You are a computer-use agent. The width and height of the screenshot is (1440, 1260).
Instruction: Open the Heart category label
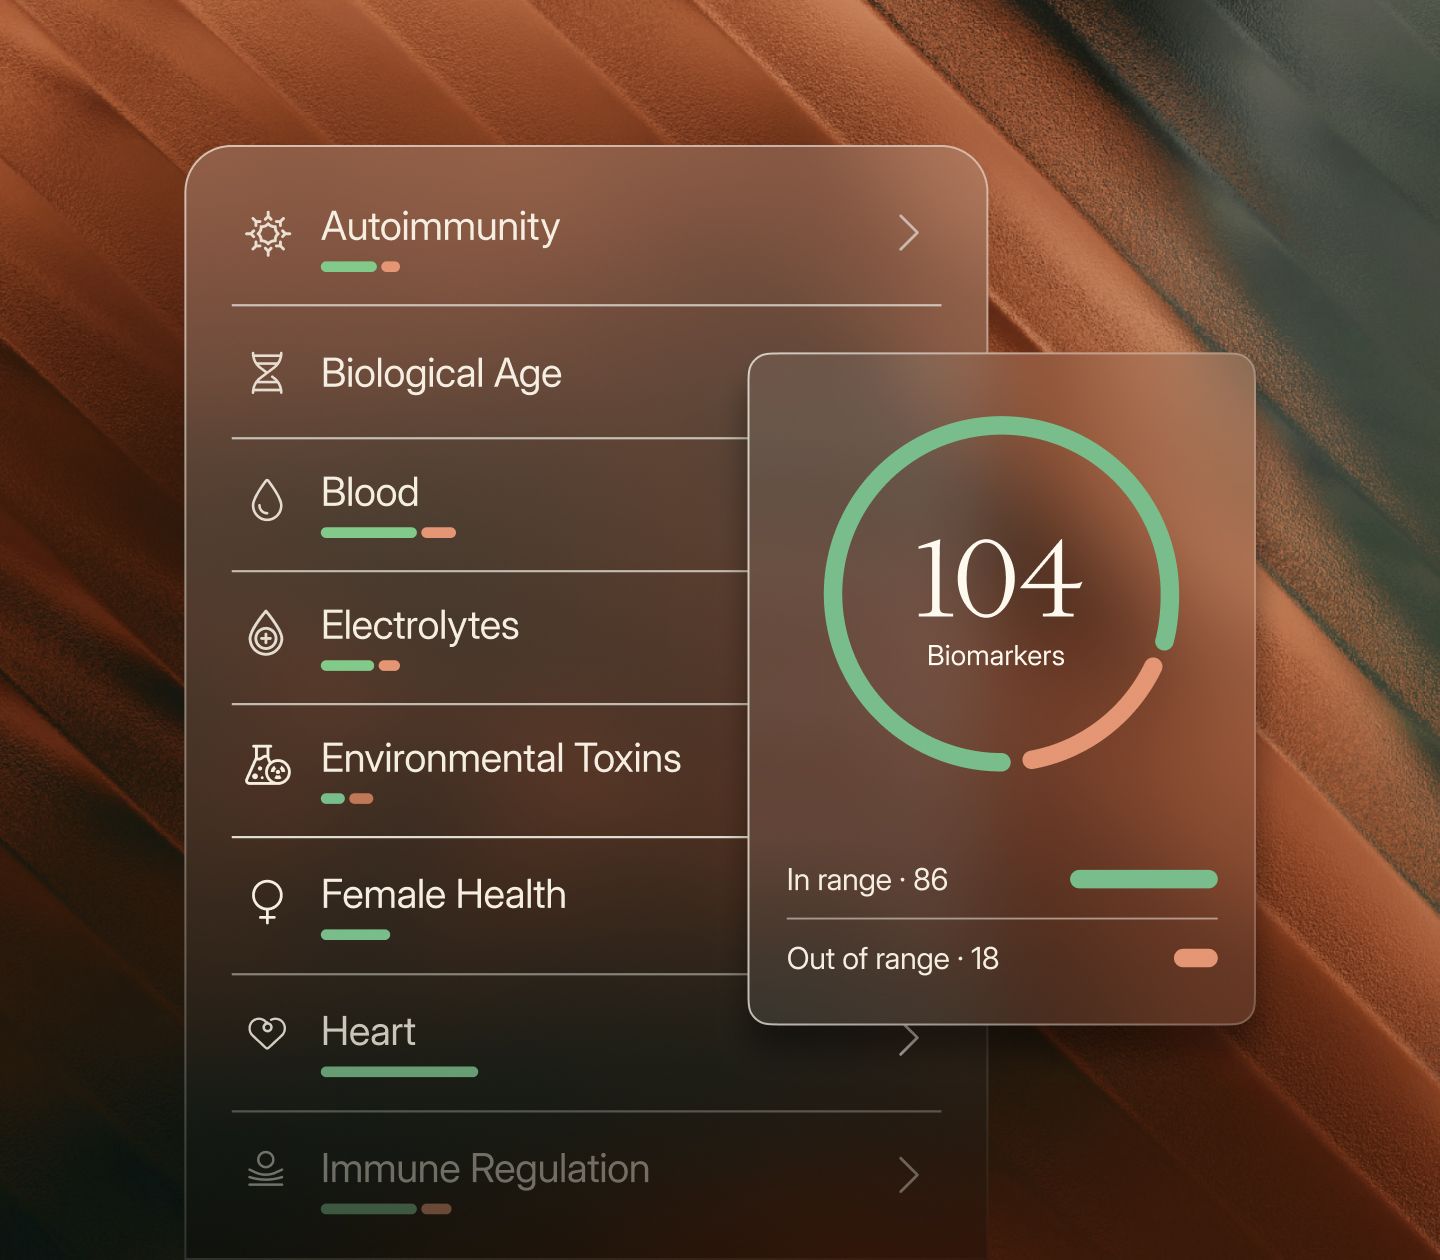[368, 1031]
